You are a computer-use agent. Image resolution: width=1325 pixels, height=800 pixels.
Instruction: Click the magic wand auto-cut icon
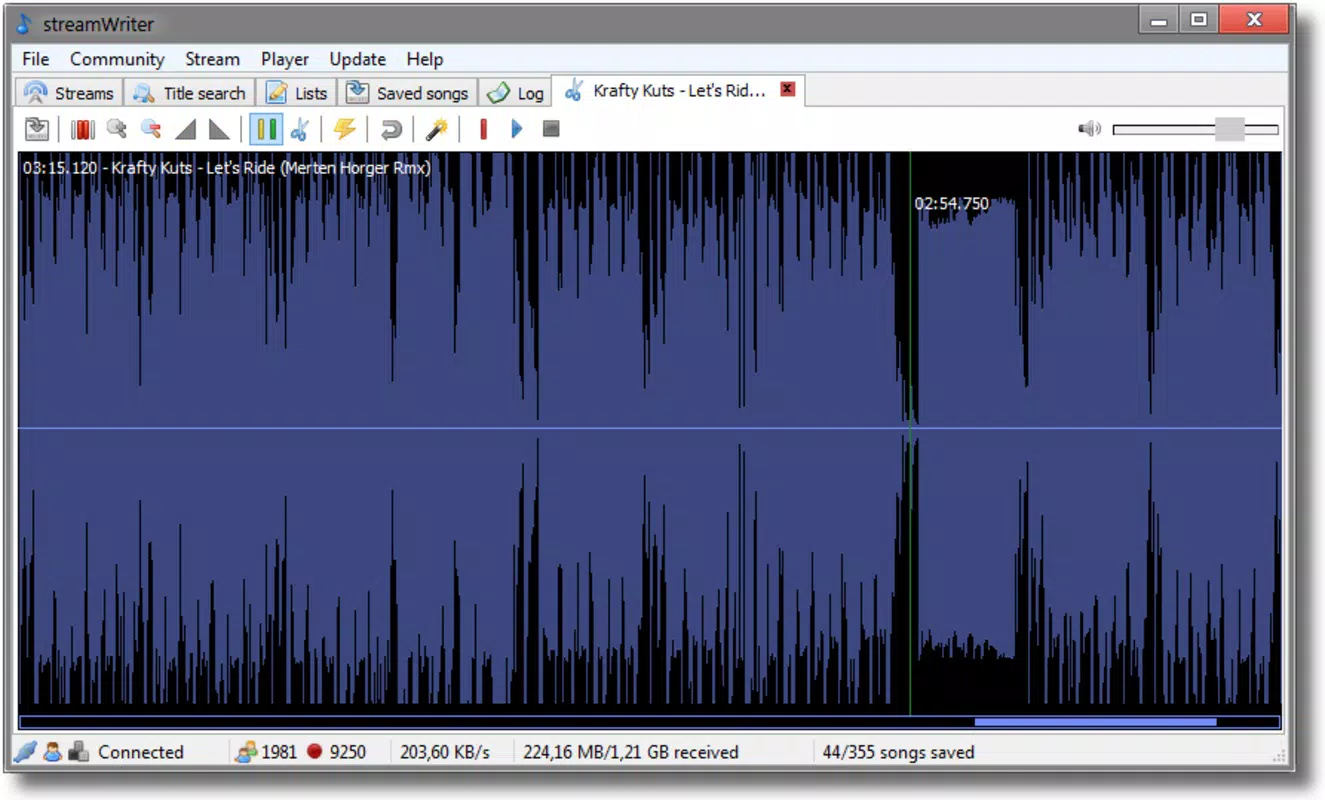(437, 129)
